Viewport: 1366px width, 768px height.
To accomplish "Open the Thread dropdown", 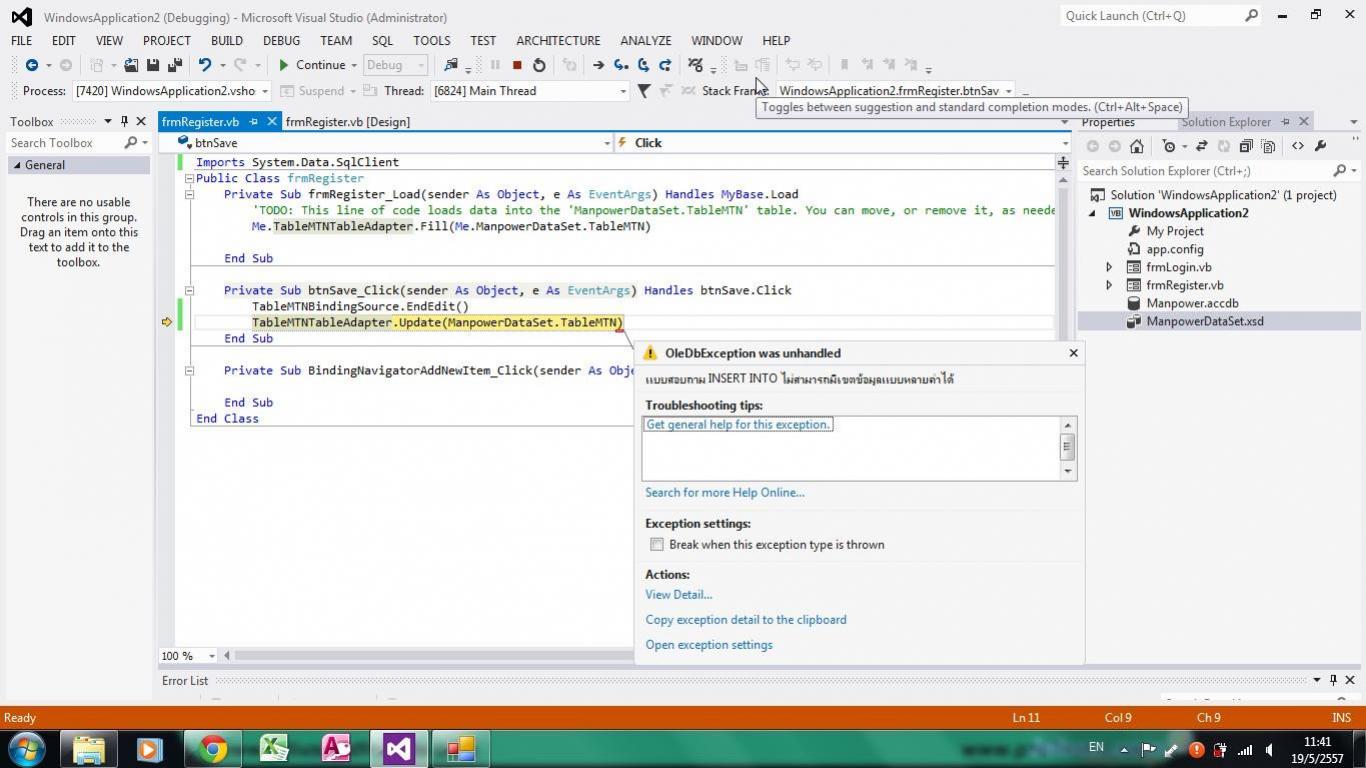I will [x=622, y=91].
